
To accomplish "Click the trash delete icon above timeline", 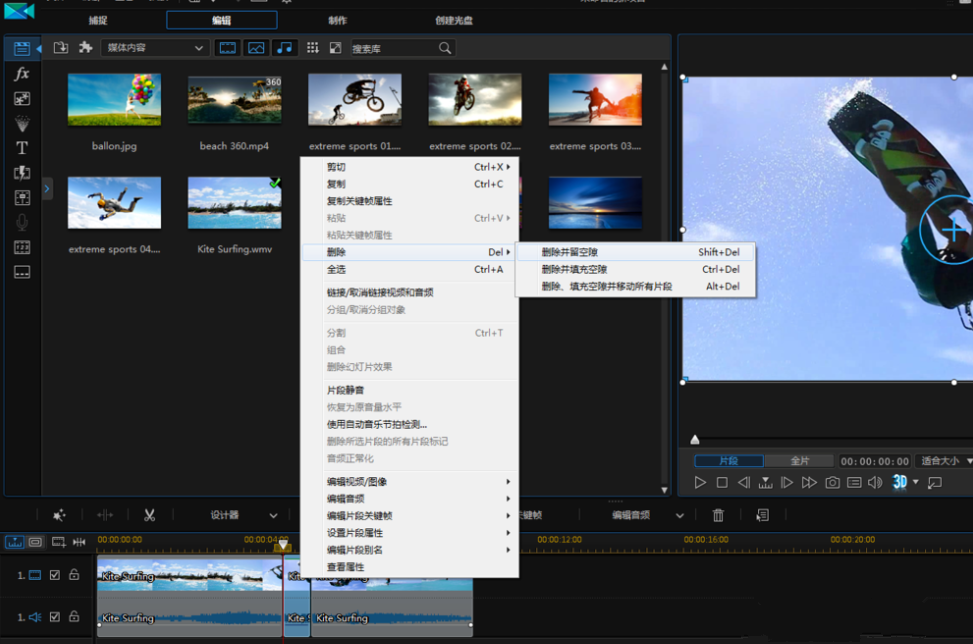I will click(x=717, y=514).
